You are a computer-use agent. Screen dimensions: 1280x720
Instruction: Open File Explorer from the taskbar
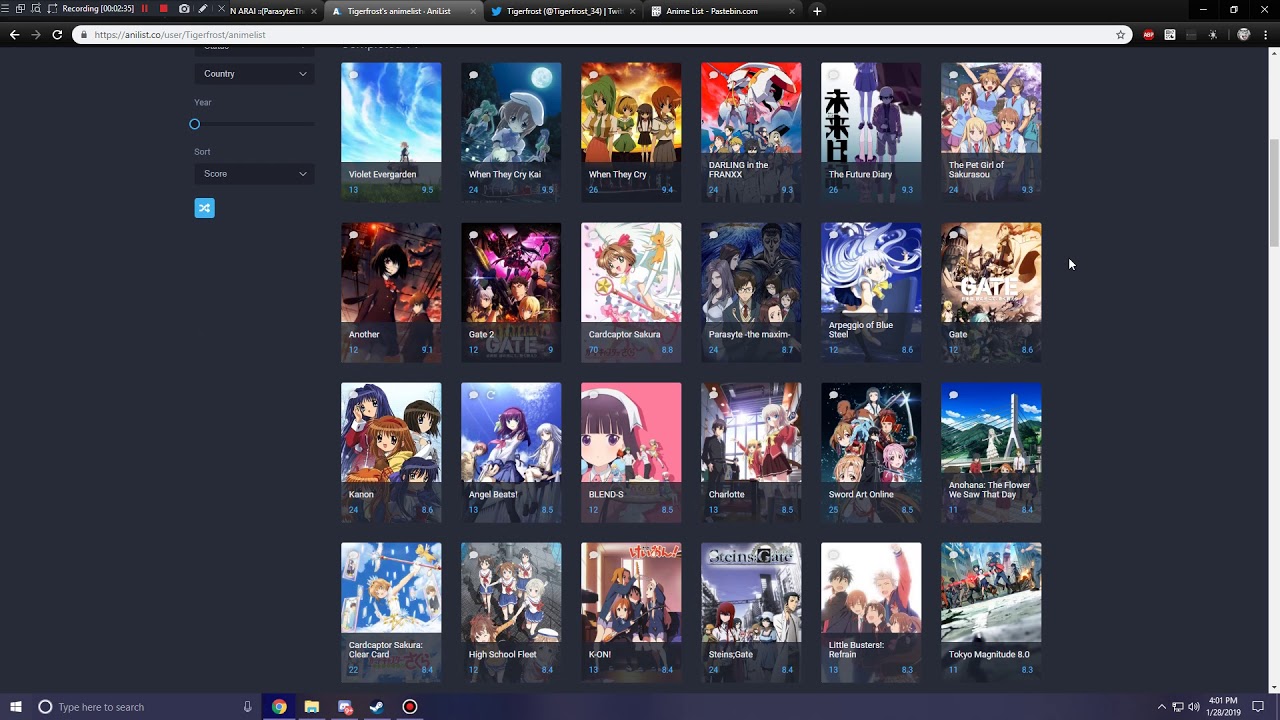[x=312, y=707]
